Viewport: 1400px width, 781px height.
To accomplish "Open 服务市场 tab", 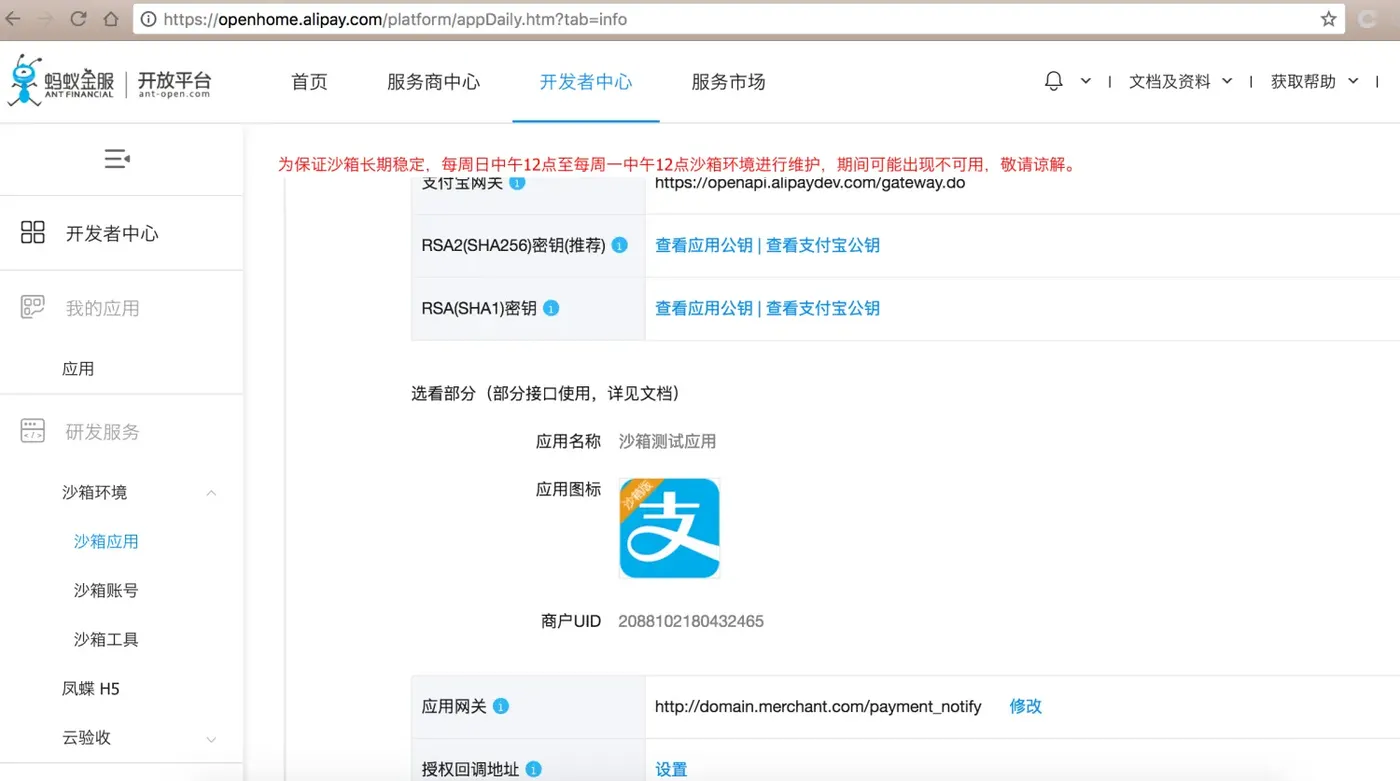I will click(x=728, y=82).
